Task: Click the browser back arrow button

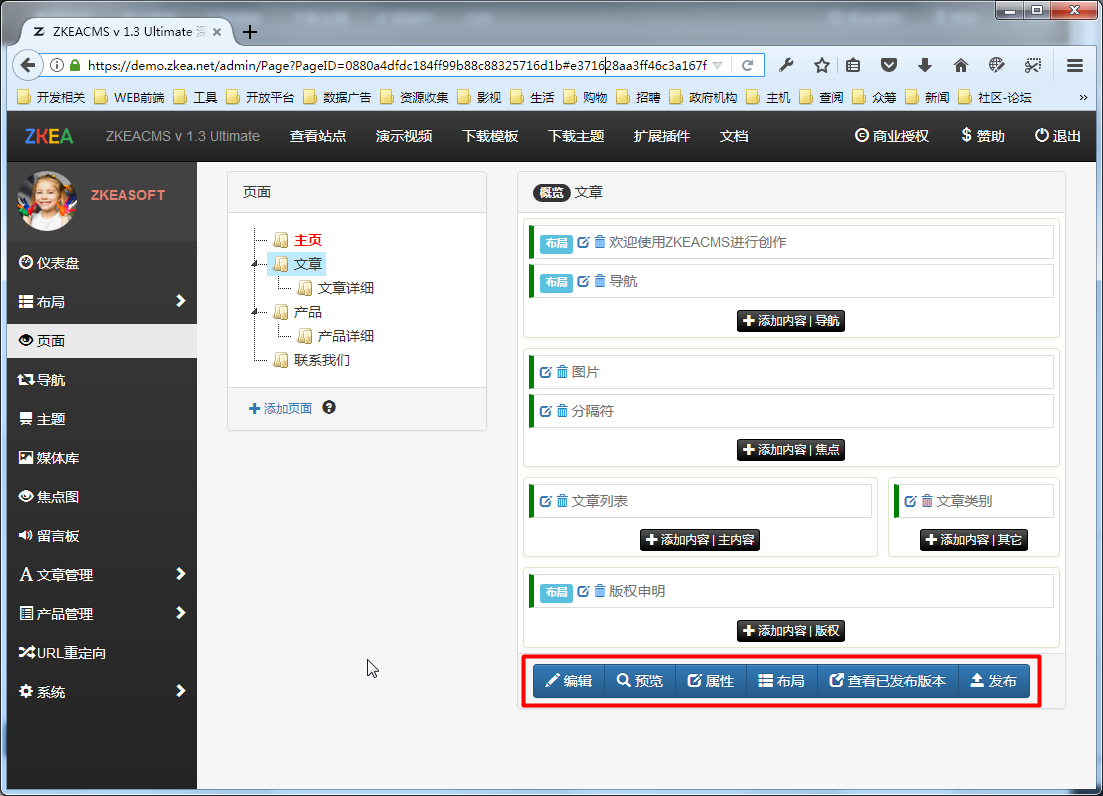Action: pyautogui.click(x=27, y=65)
